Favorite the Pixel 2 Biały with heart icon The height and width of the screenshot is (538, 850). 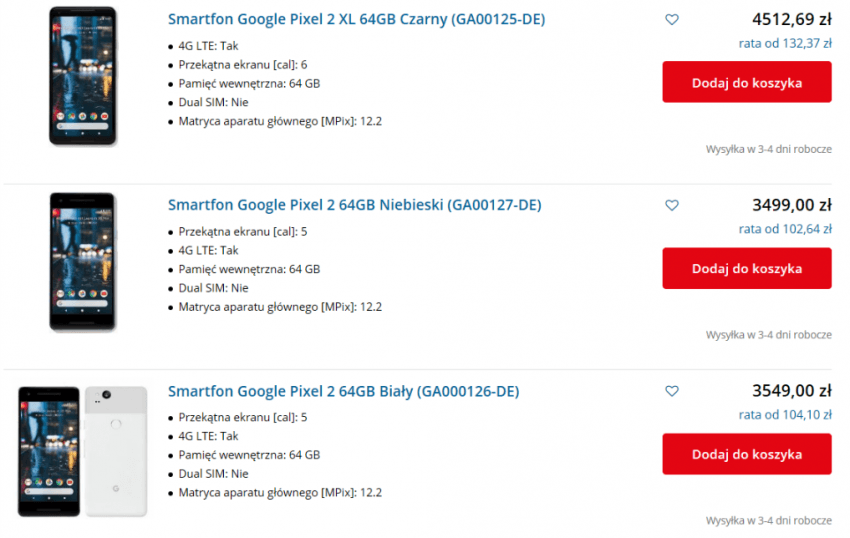coord(672,391)
